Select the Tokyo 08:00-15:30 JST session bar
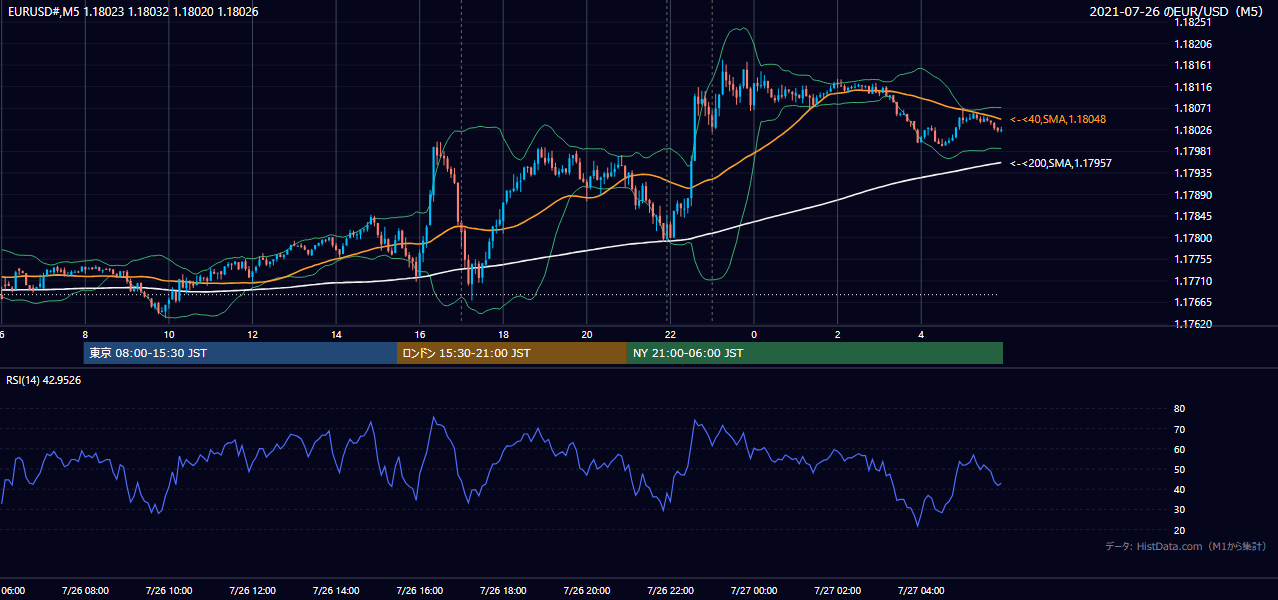 tap(240, 353)
